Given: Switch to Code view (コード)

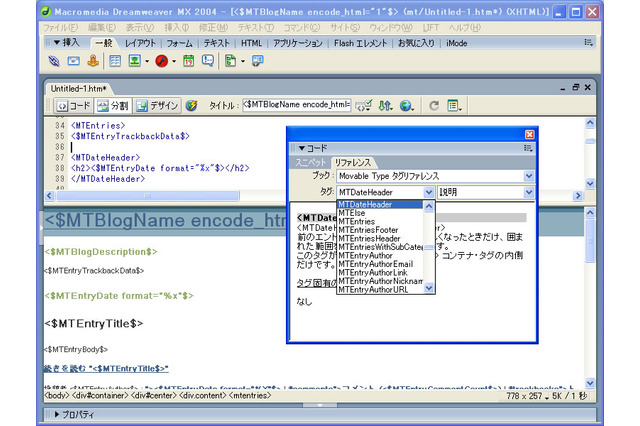Looking at the screenshot, I should point(73,106).
